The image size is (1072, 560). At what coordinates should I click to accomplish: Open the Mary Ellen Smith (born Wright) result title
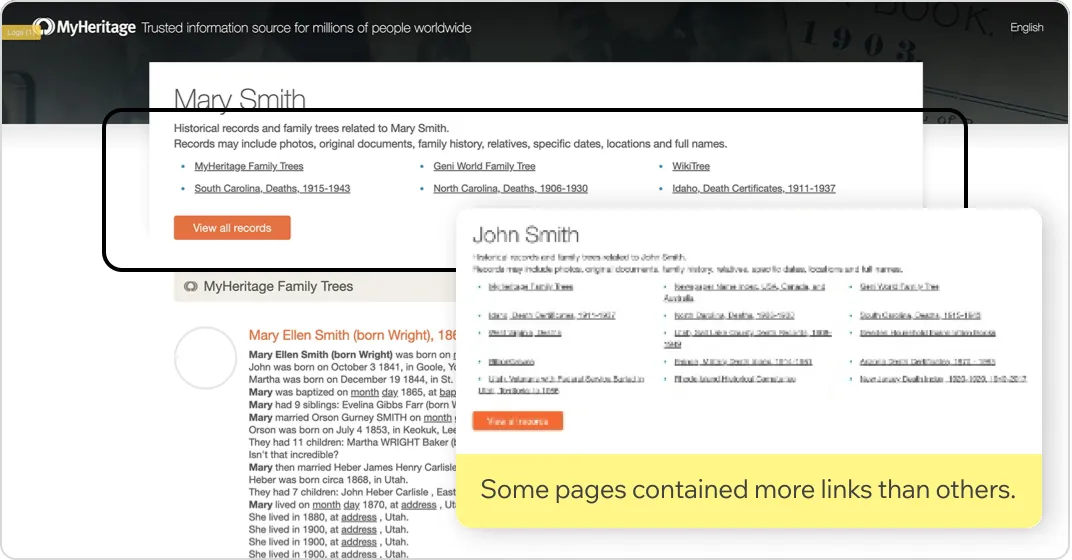[351, 335]
